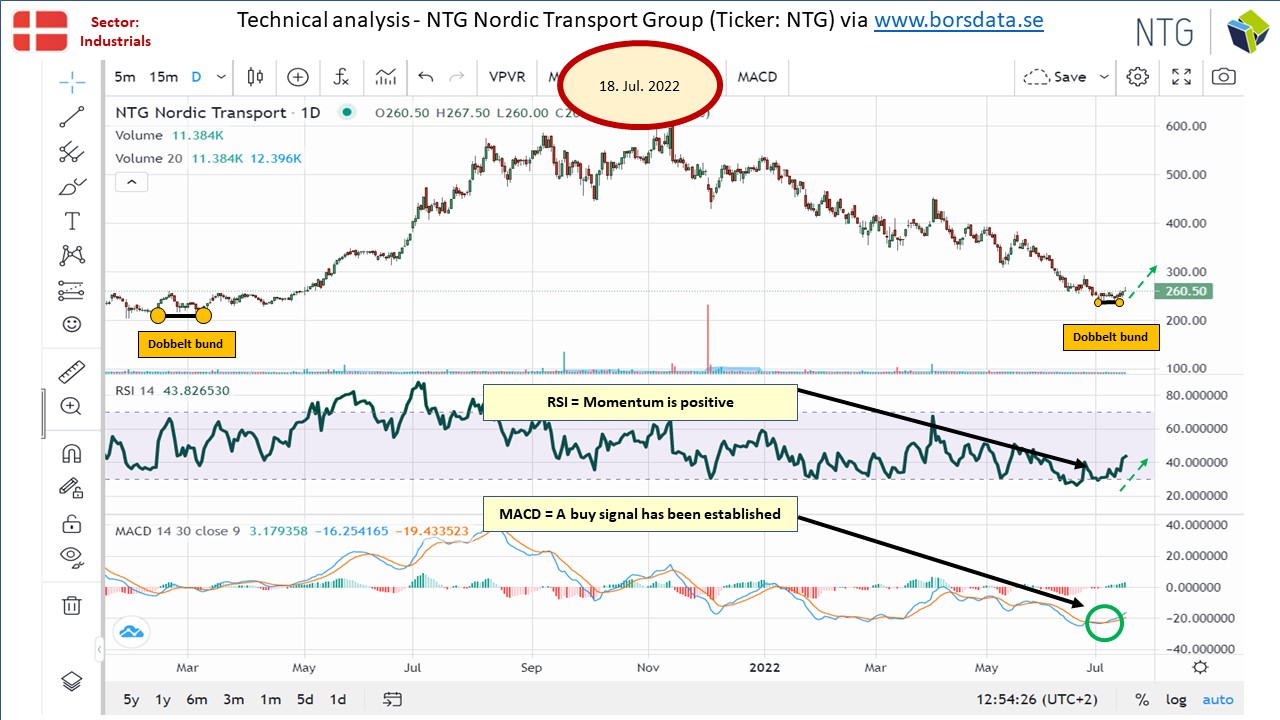Click the blue cloud logo on the chart

click(x=132, y=631)
